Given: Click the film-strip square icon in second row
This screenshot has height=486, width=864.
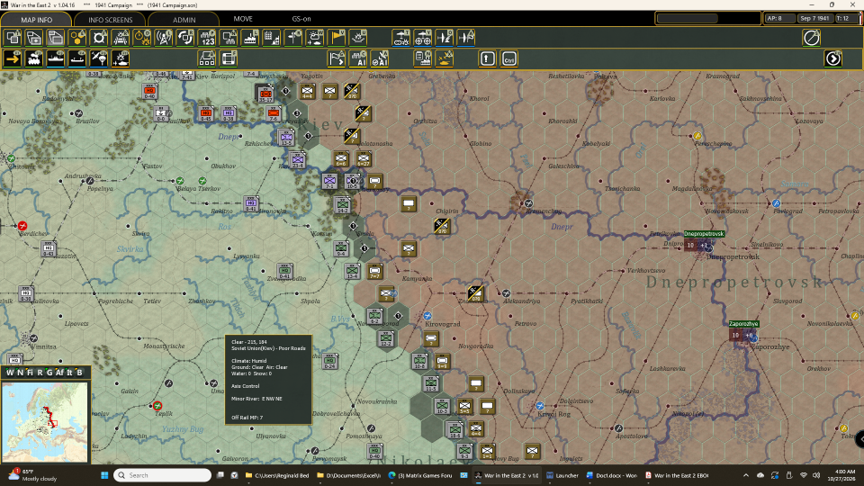Looking at the screenshot, I should [228, 58].
